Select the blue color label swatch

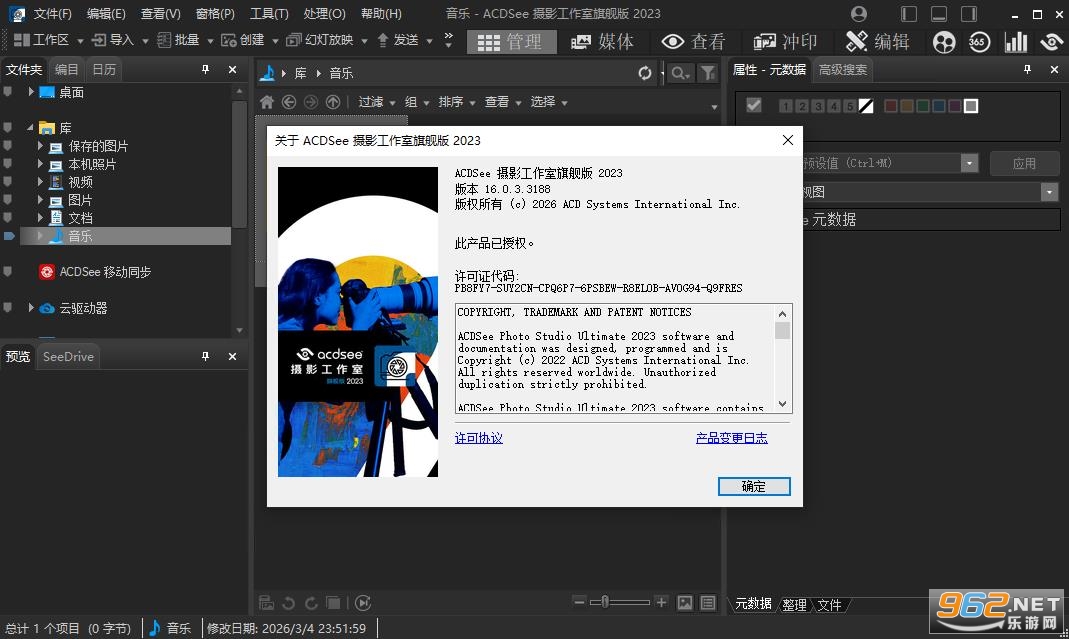(939, 106)
